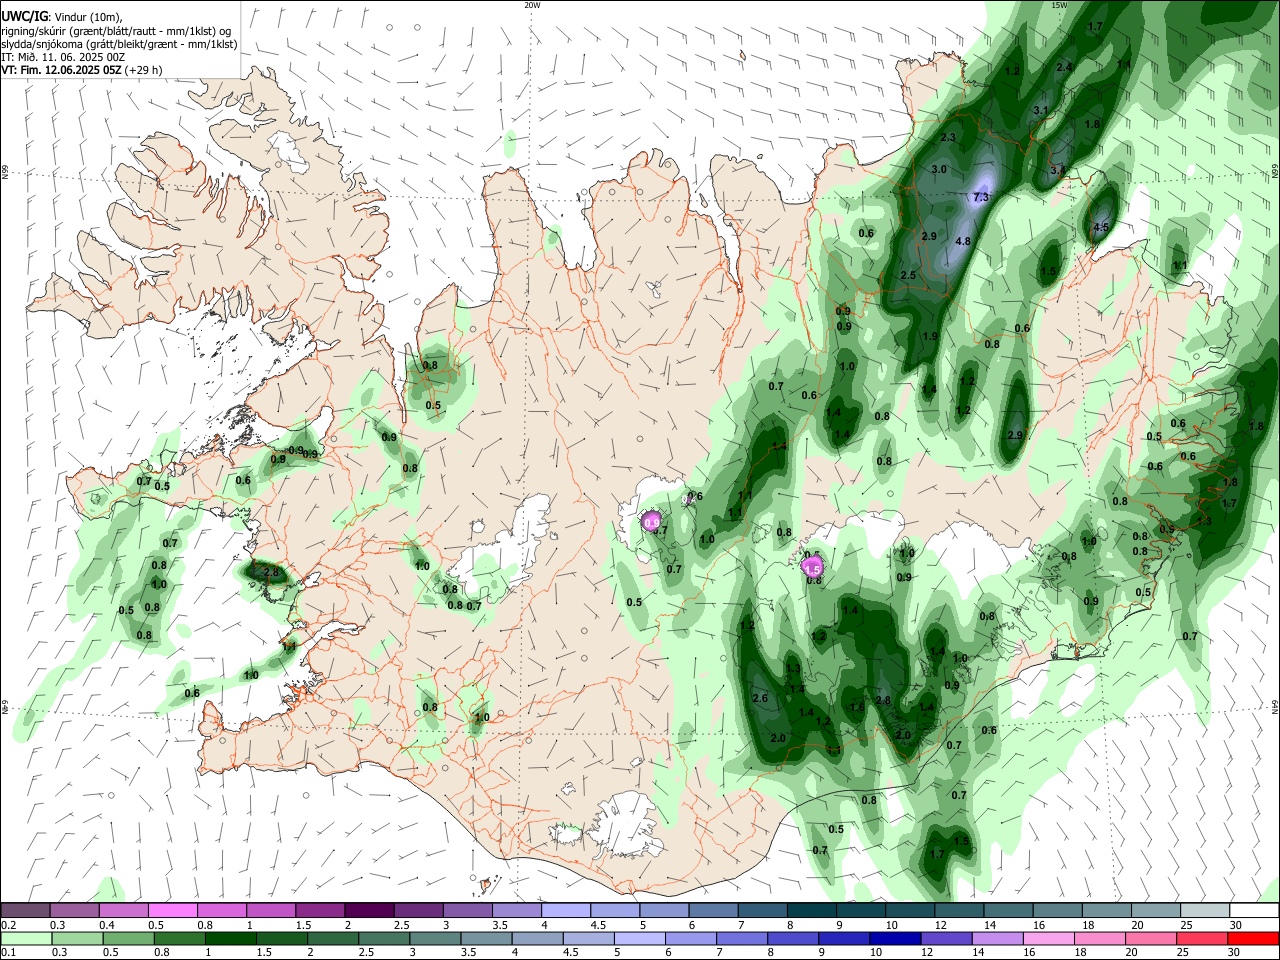Select the 2.5 rainfall value on the map
Screen dimensions: 1280x960
point(908,275)
